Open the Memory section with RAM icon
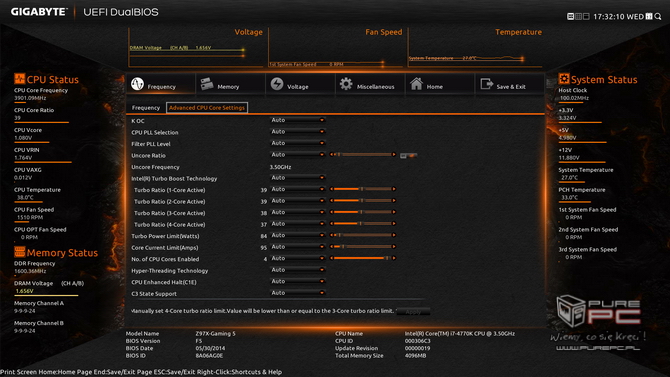This screenshot has height=377, width=670. point(230,84)
